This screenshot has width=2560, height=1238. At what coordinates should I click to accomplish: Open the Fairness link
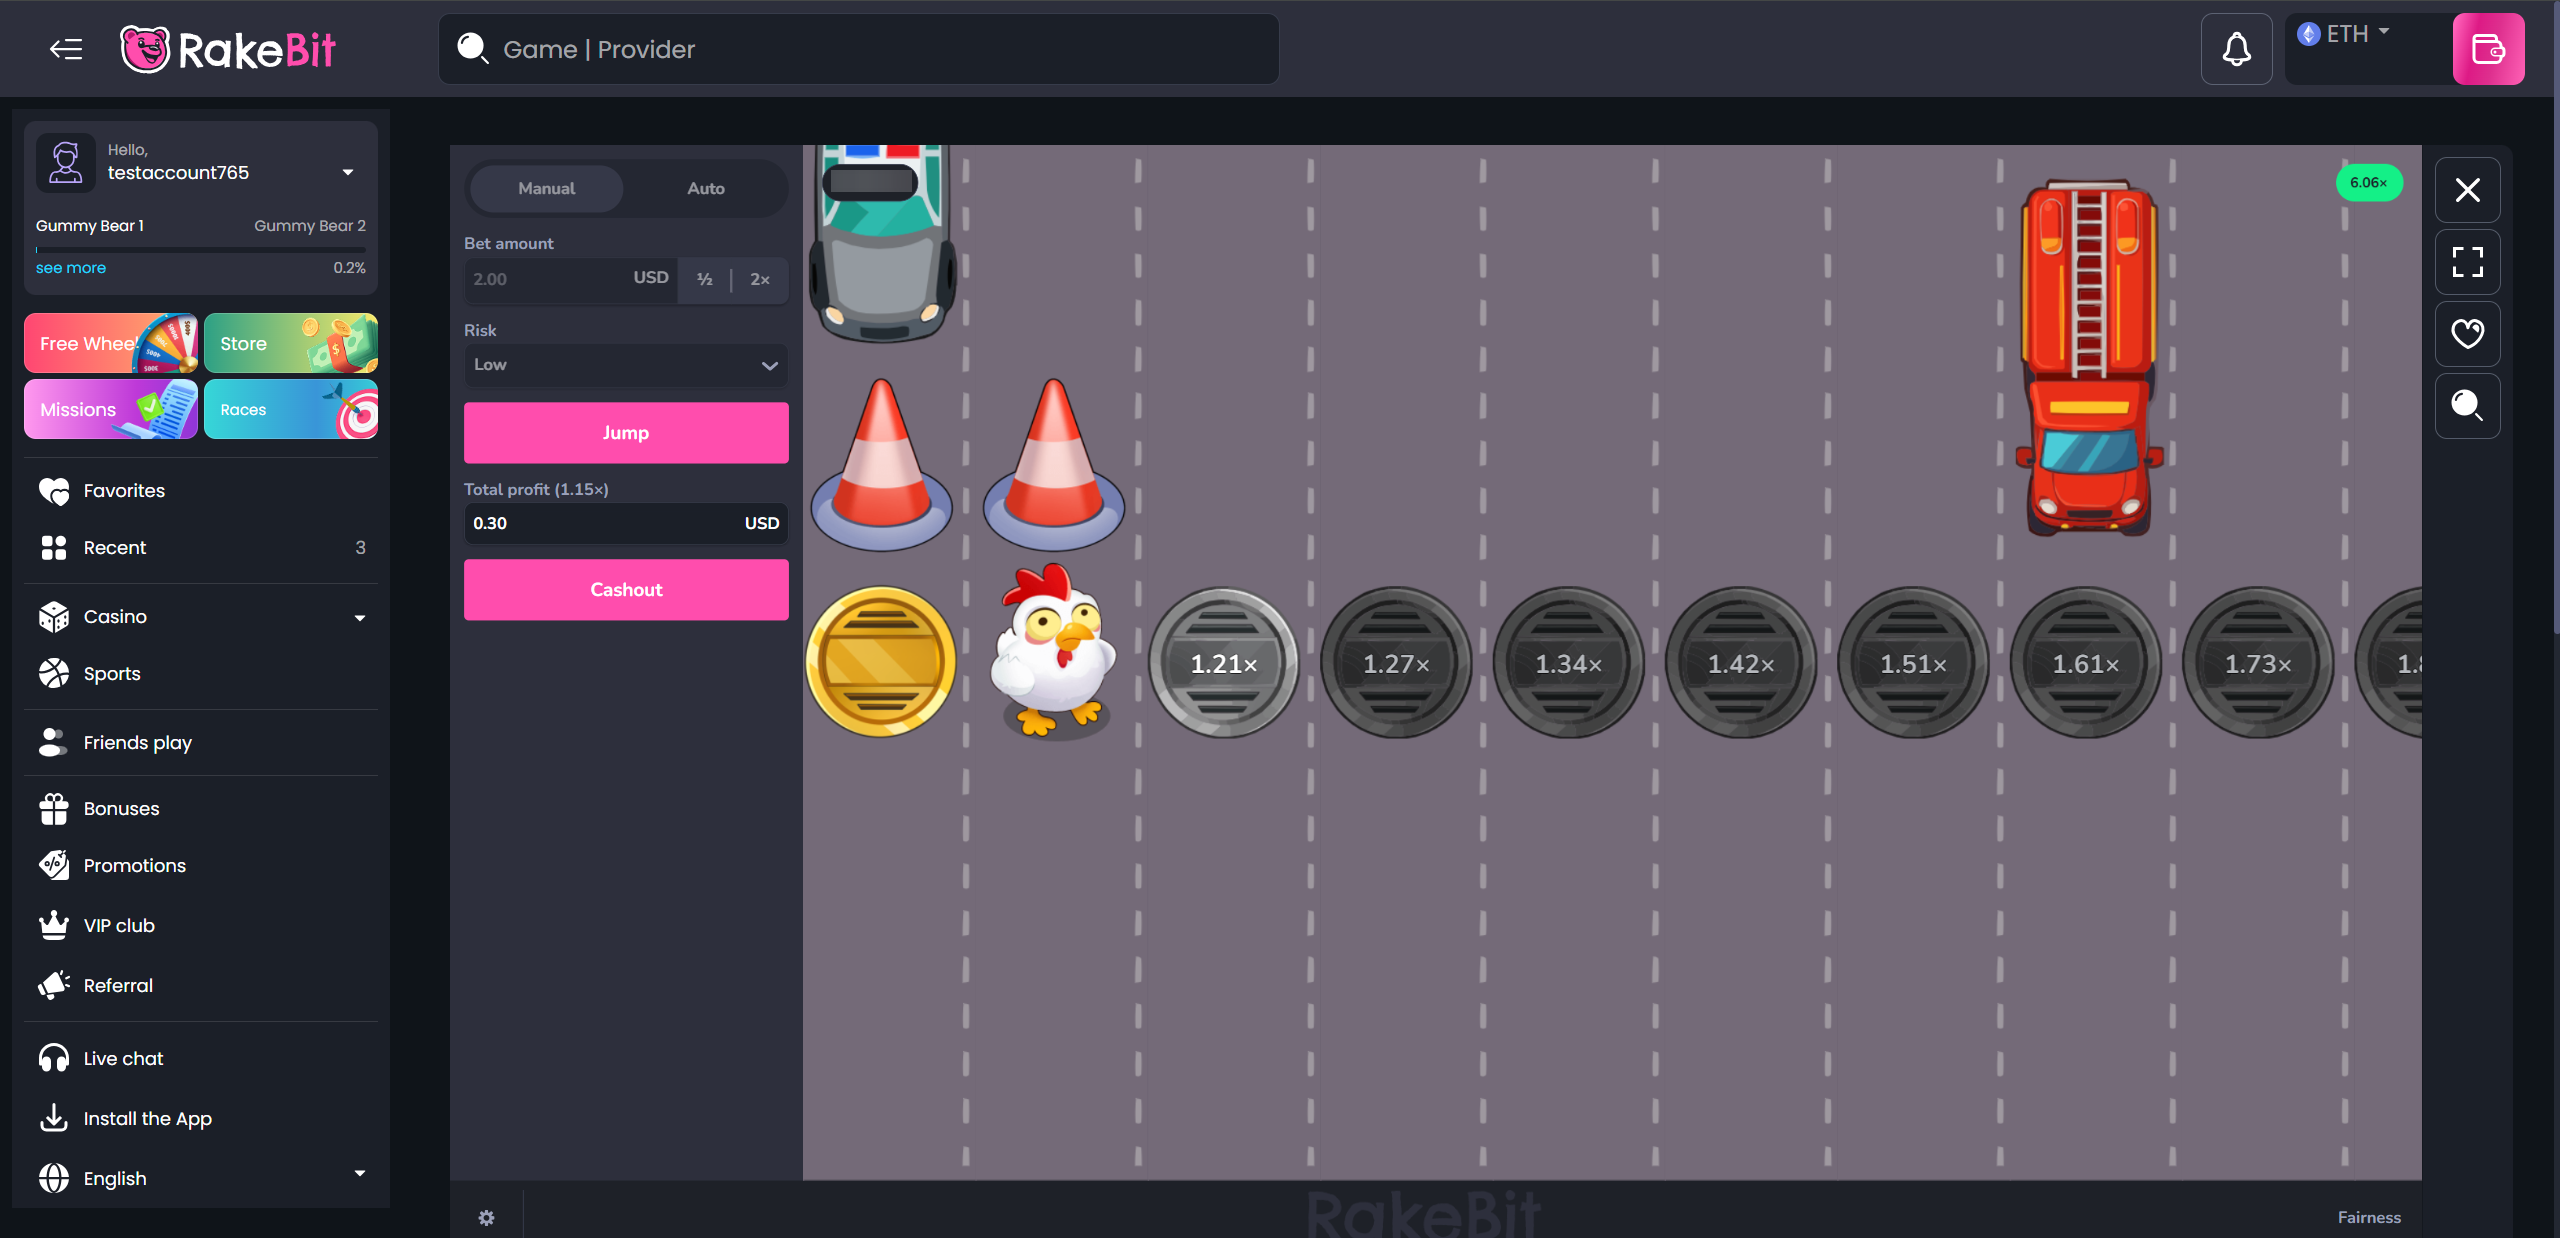click(x=2369, y=1217)
